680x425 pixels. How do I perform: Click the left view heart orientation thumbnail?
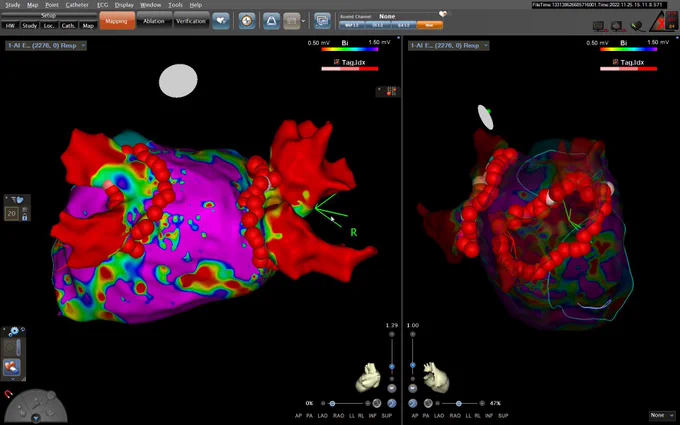point(368,378)
